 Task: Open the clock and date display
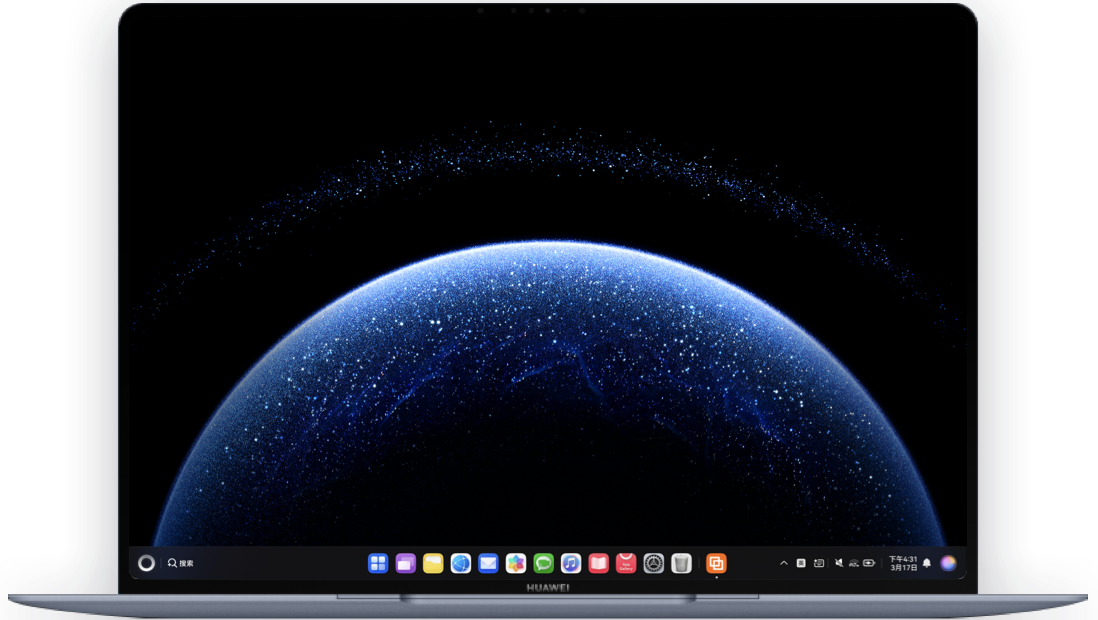903,563
